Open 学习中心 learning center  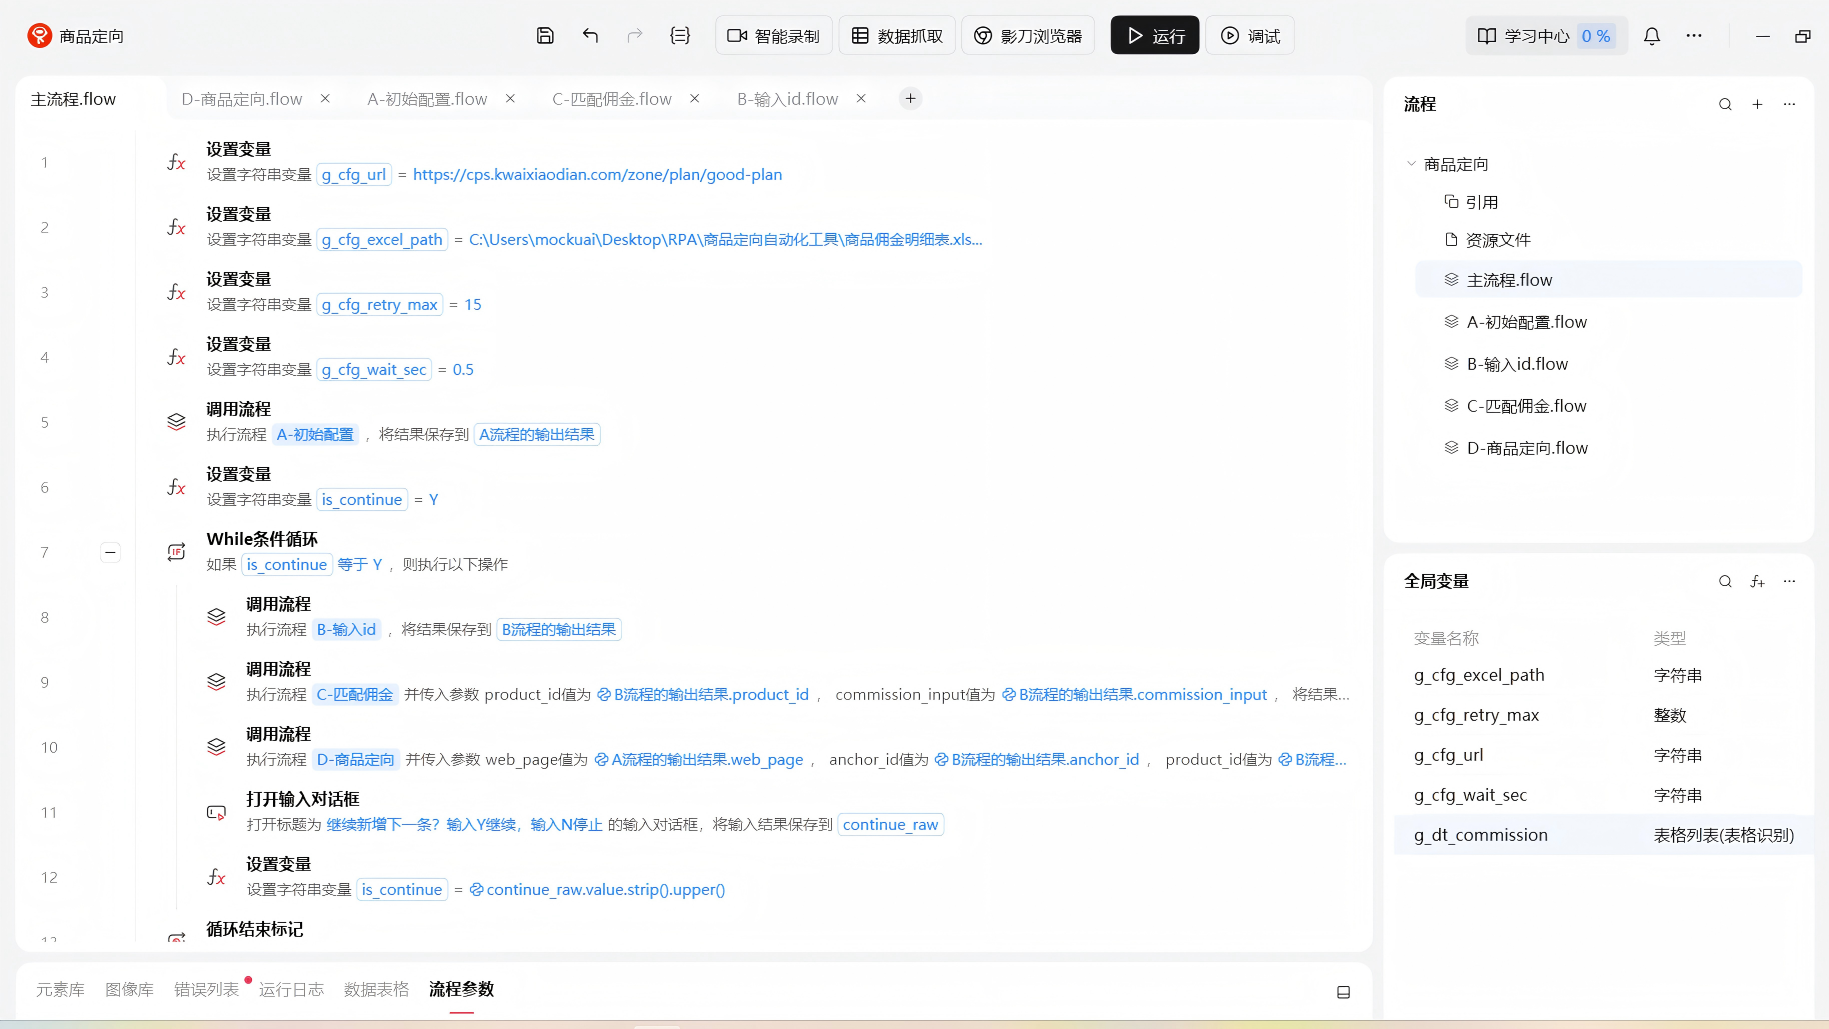coord(1546,36)
